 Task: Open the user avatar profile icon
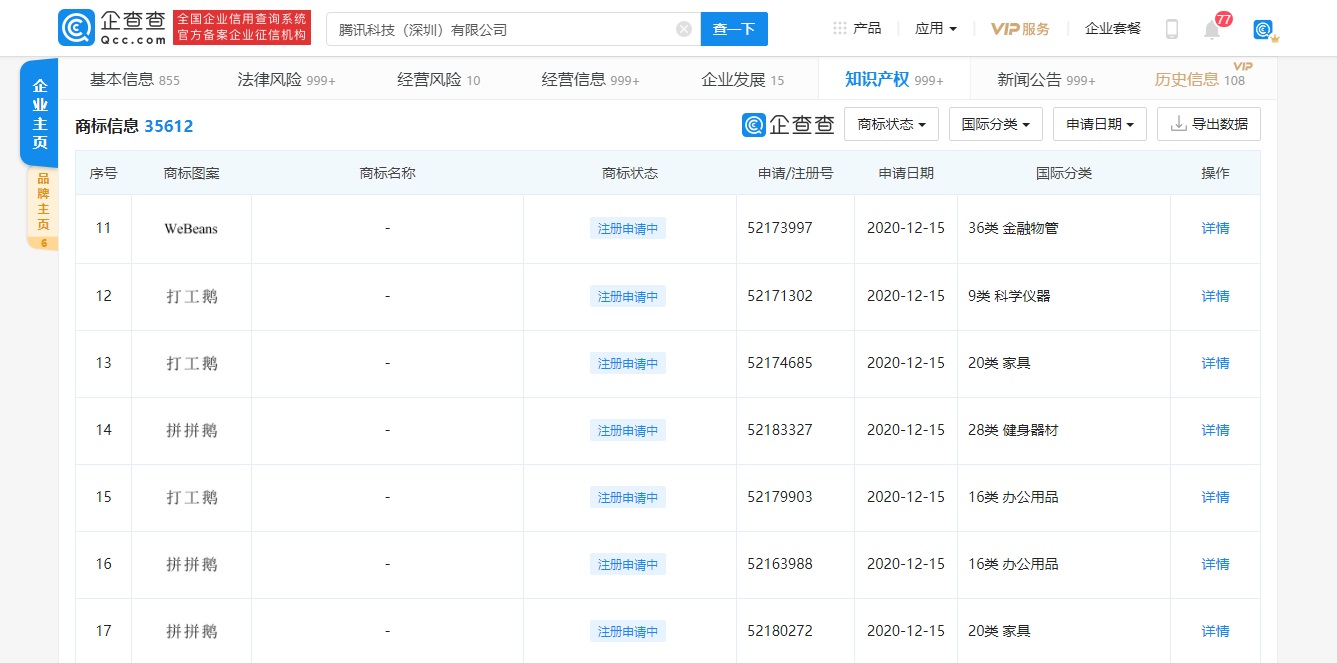tap(1264, 30)
